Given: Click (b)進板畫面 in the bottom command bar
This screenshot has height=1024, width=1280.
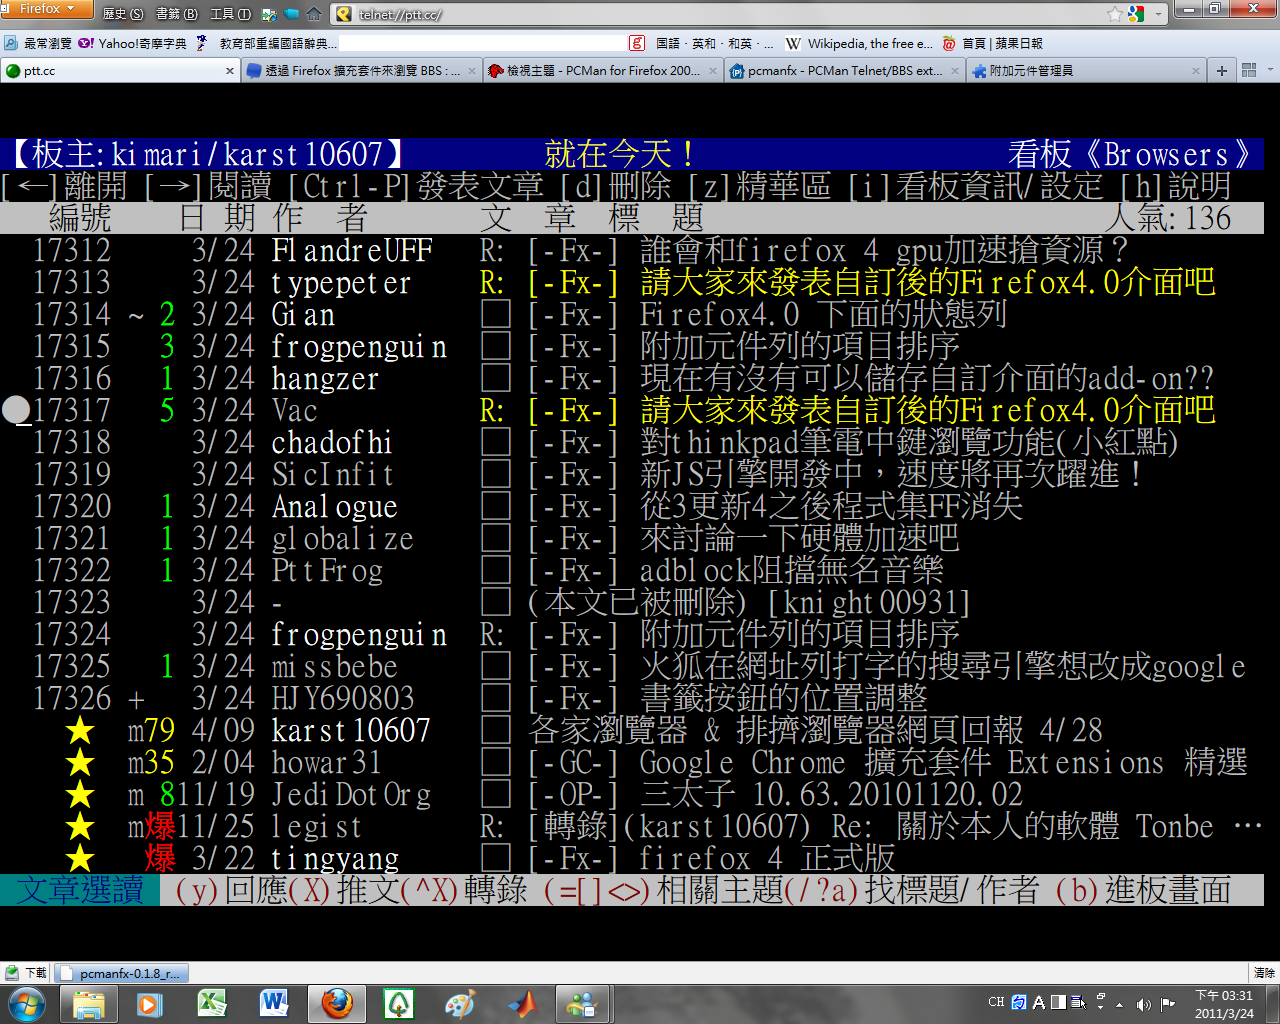Looking at the screenshot, I should coord(1144,890).
